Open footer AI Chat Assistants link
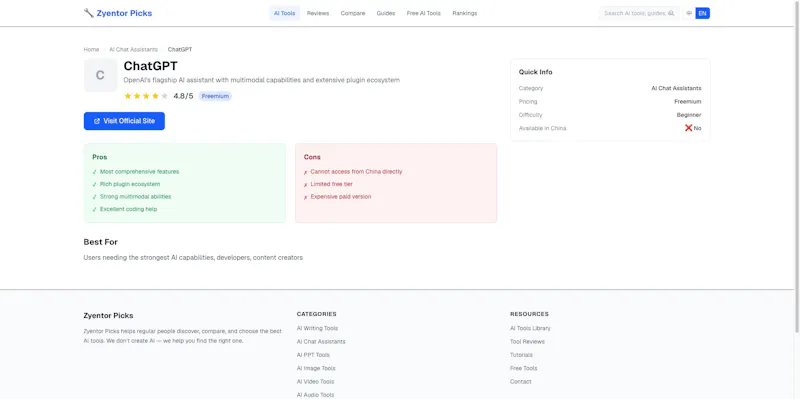The height and width of the screenshot is (399, 800). pyautogui.click(x=321, y=342)
